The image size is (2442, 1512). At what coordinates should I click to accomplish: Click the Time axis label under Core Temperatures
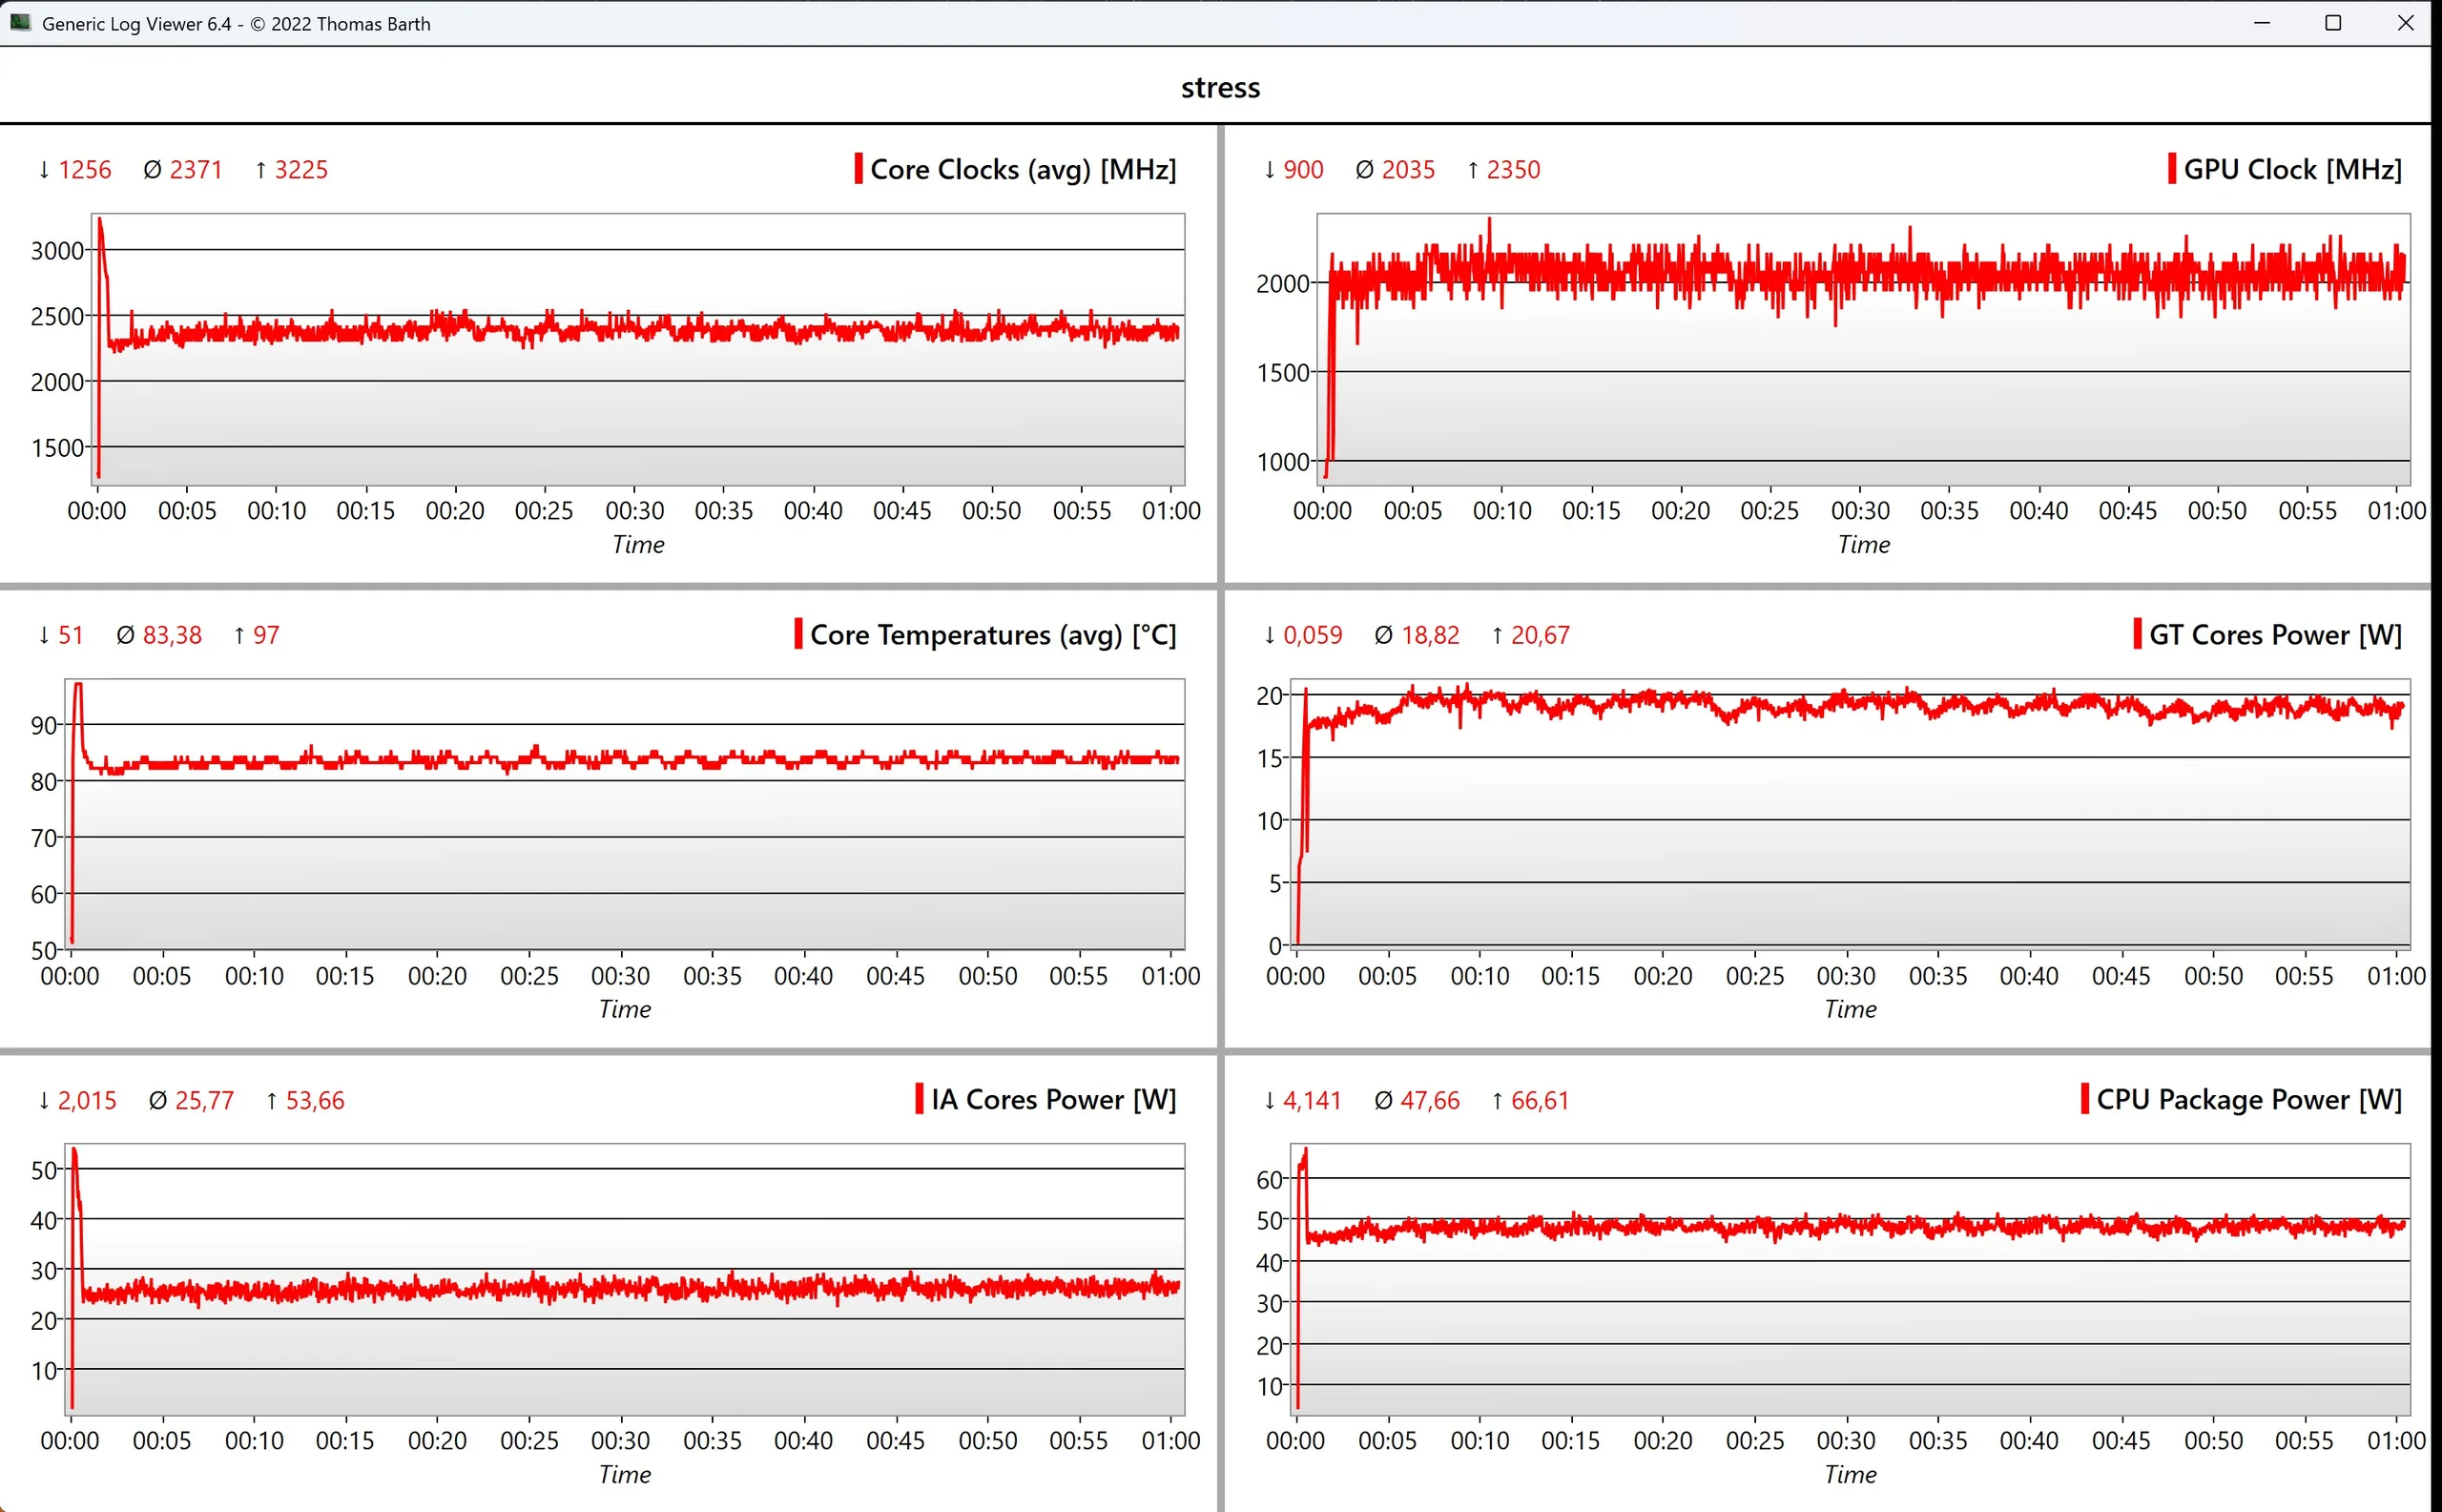tap(624, 1009)
